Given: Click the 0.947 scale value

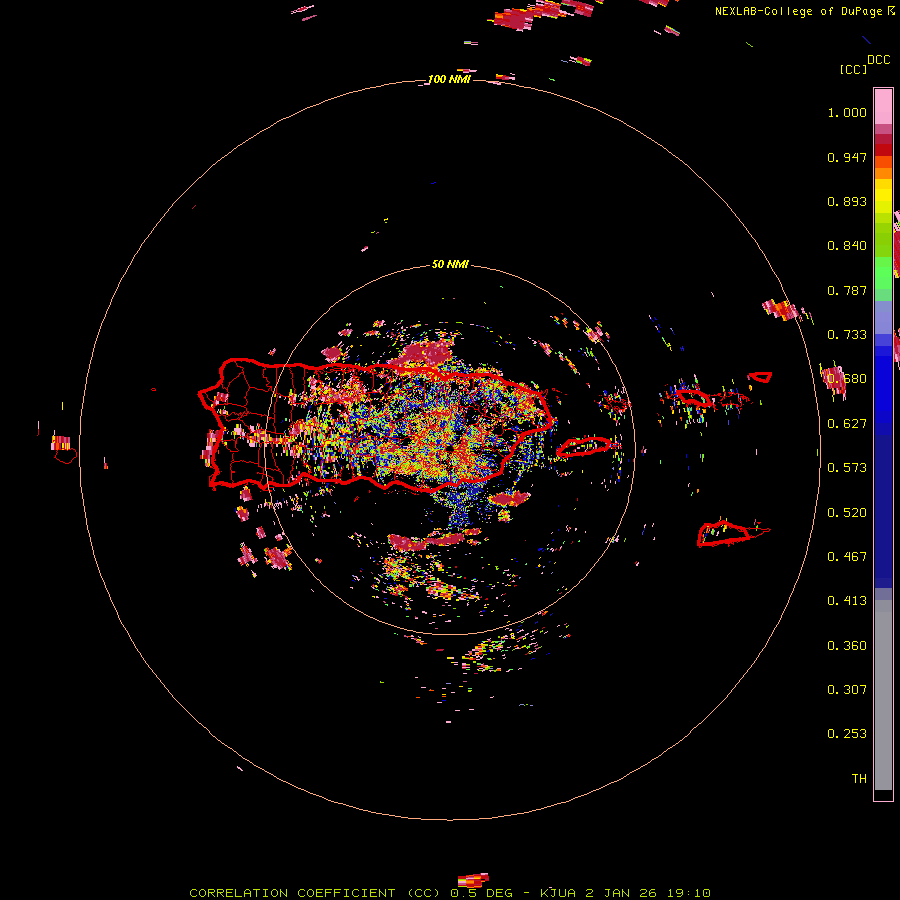Looking at the screenshot, I should (x=847, y=157).
